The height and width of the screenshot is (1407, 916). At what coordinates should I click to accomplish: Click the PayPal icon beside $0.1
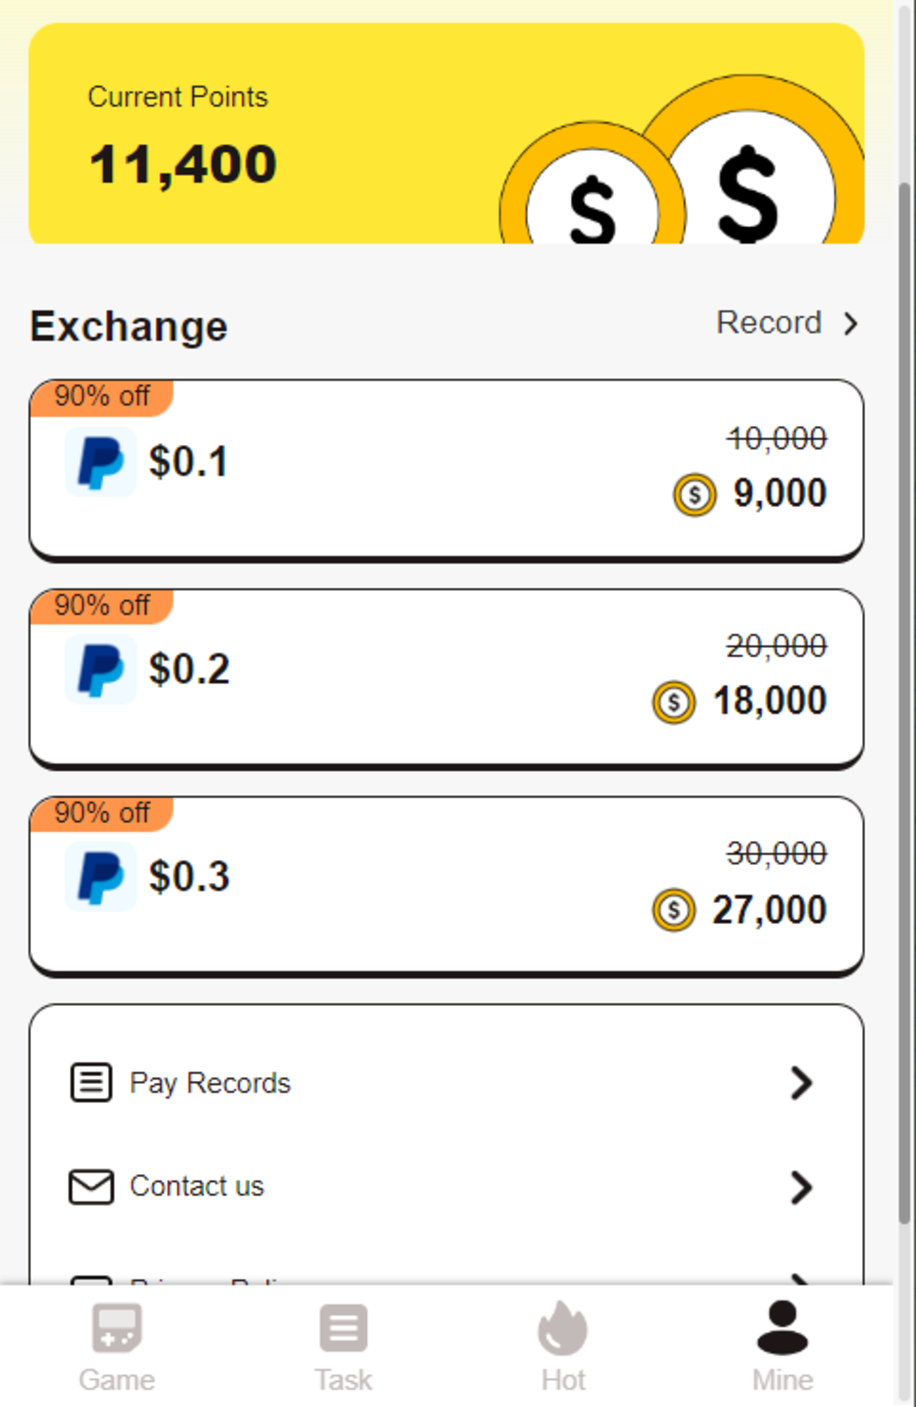pos(101,462)
